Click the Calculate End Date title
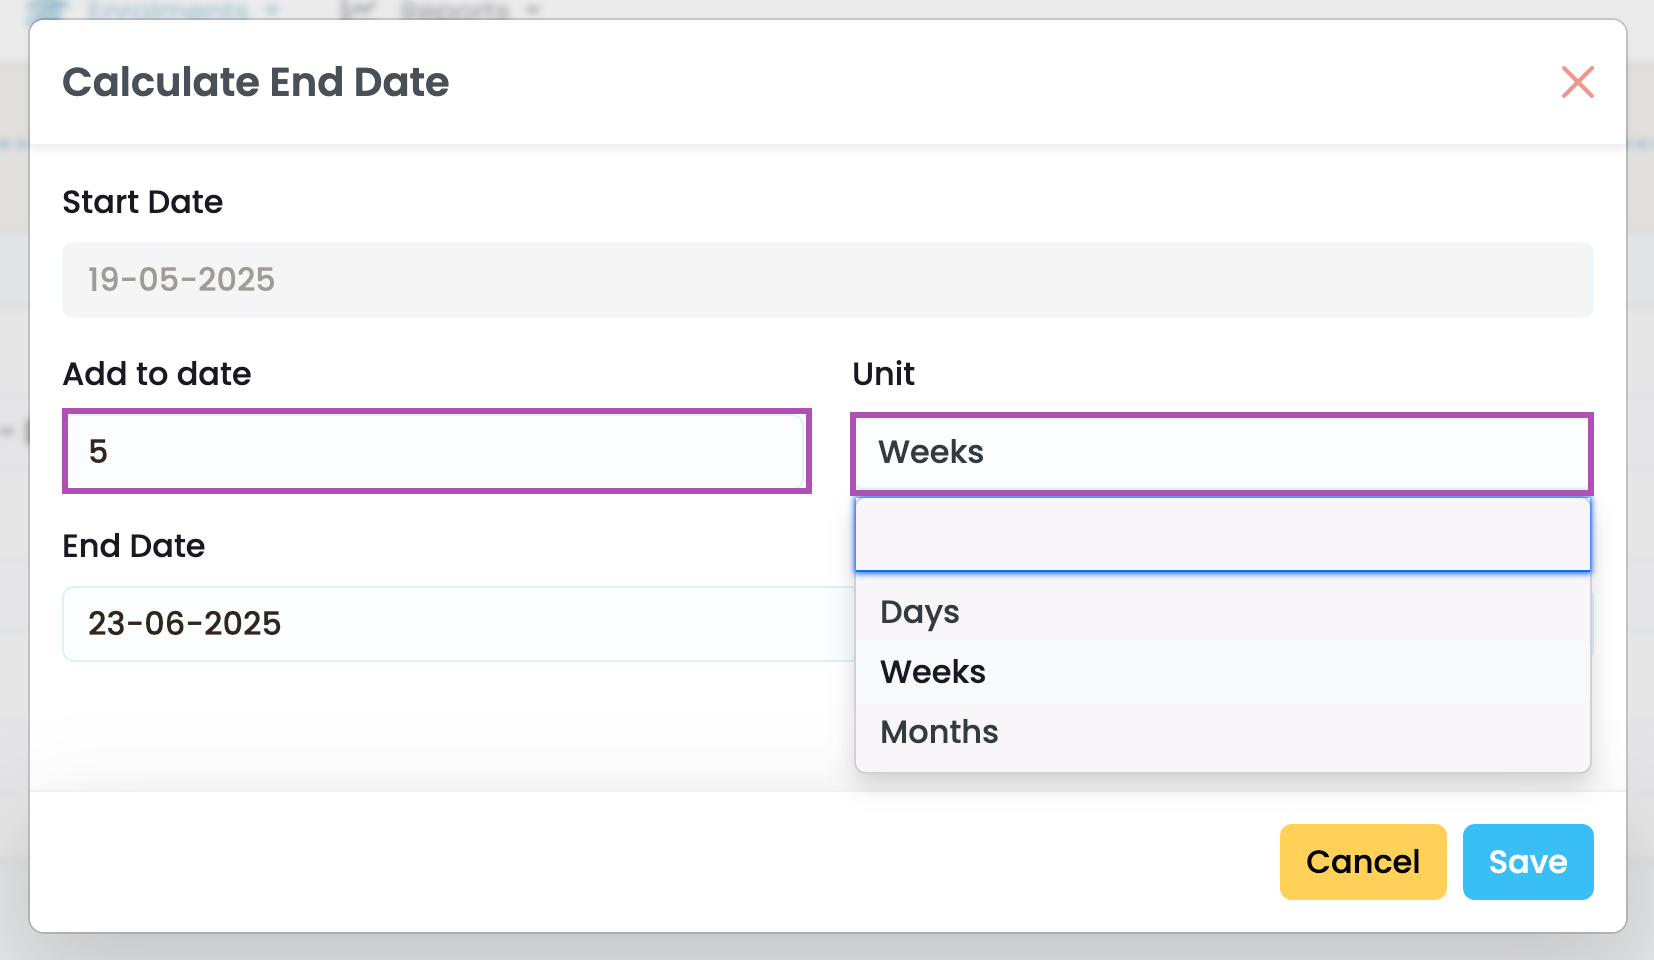1654x960 pixels. [x=256, y=82]
